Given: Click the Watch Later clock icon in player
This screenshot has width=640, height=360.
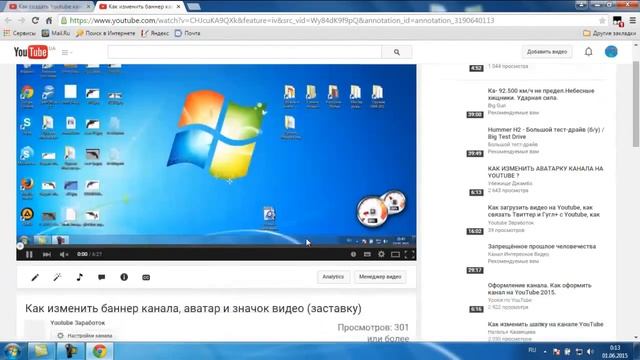Looking at the screenshot, I should tap(353, 254).
